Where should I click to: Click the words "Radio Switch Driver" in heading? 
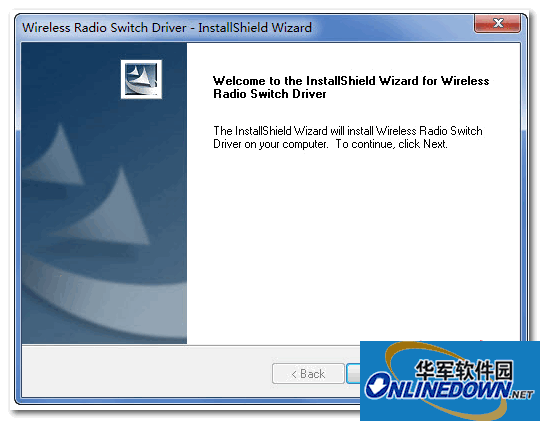click(x=270, y=94)
